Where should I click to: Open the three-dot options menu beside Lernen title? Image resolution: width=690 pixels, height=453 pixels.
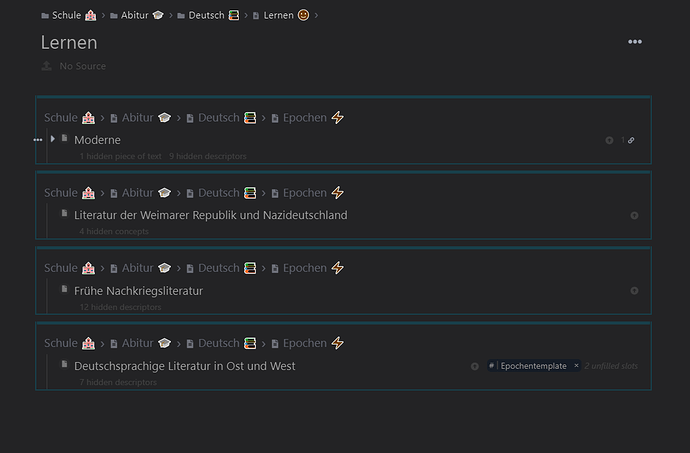coord(635,42)
